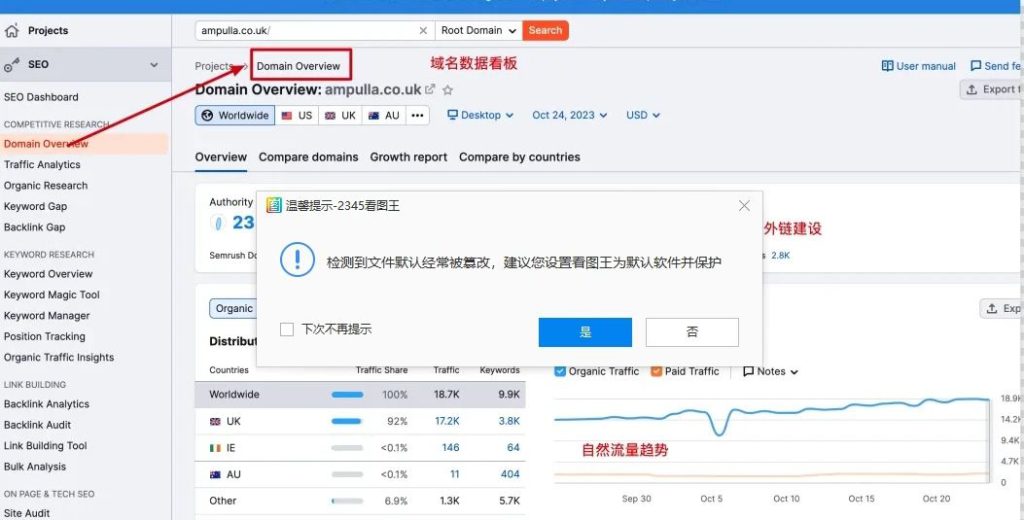
Task: Switch to Compare by countries tab
Action: point(519,157)
